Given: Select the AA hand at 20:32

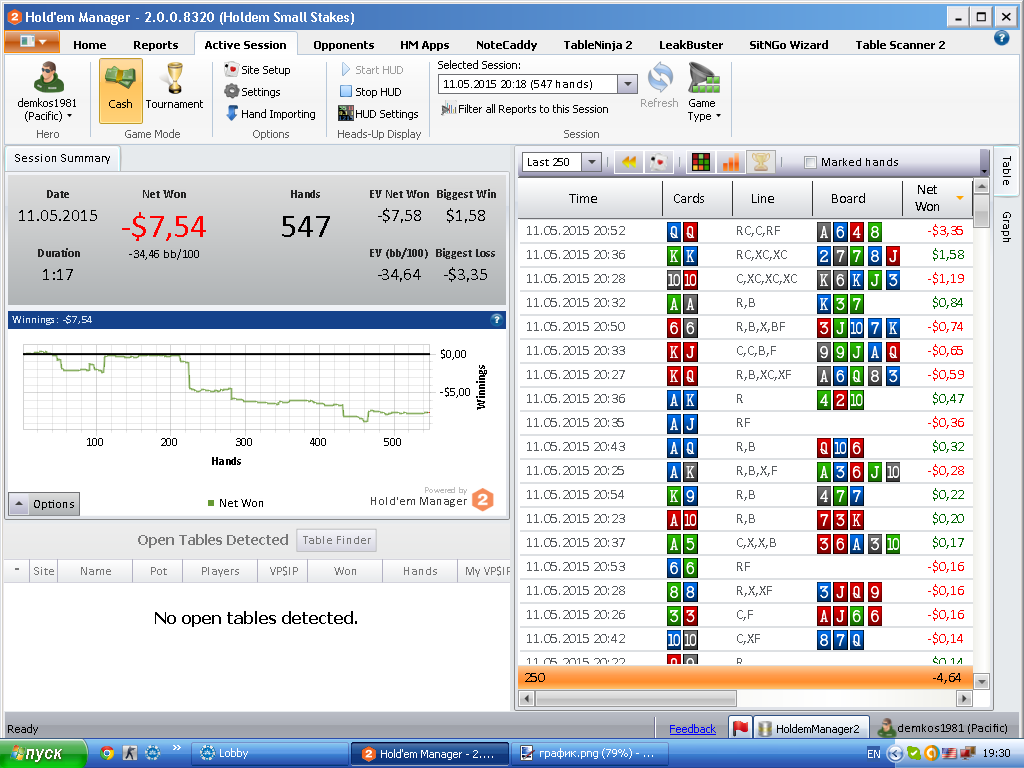Looking at the screenshot, I should tap(745, 303).
